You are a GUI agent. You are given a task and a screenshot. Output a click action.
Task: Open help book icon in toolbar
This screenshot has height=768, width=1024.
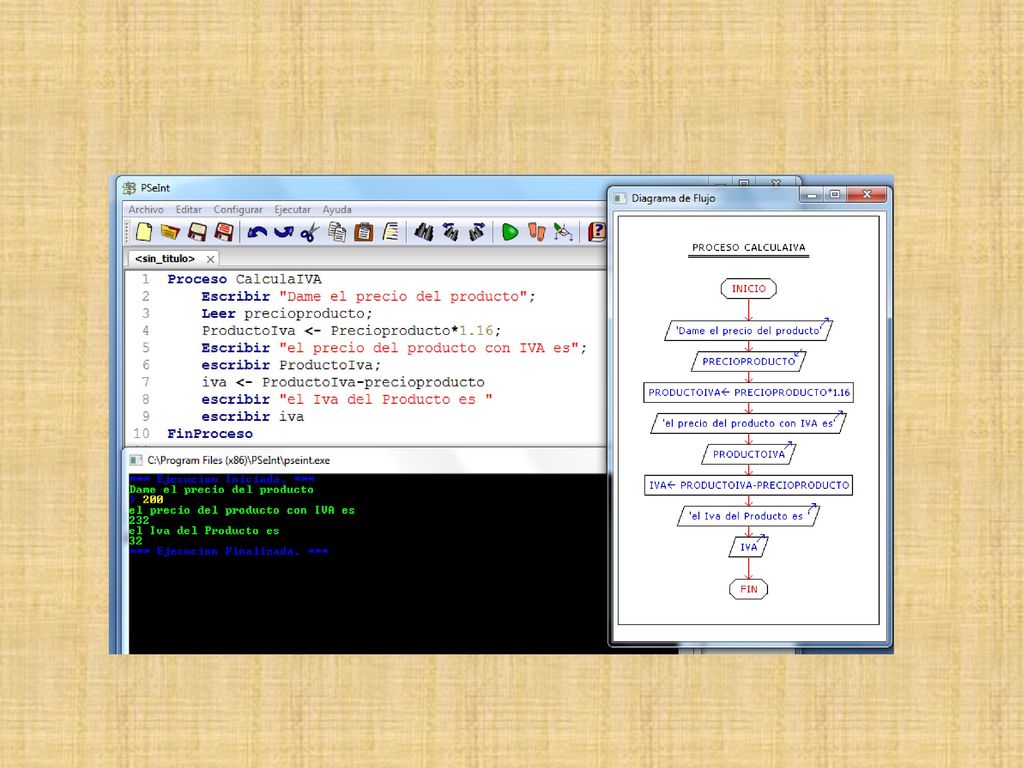(597, 232)
